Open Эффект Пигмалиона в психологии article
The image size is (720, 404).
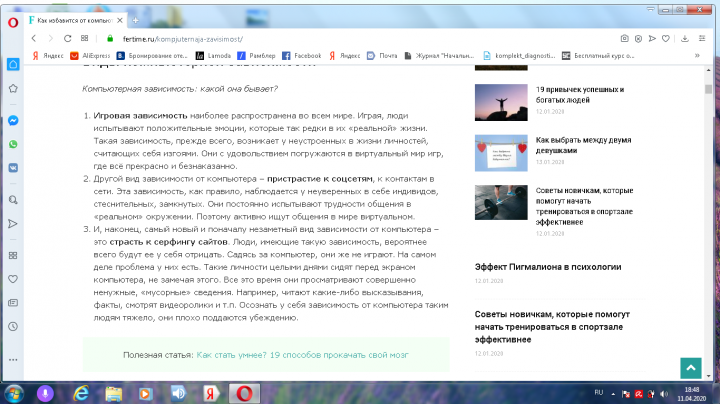tap(548, 267)
